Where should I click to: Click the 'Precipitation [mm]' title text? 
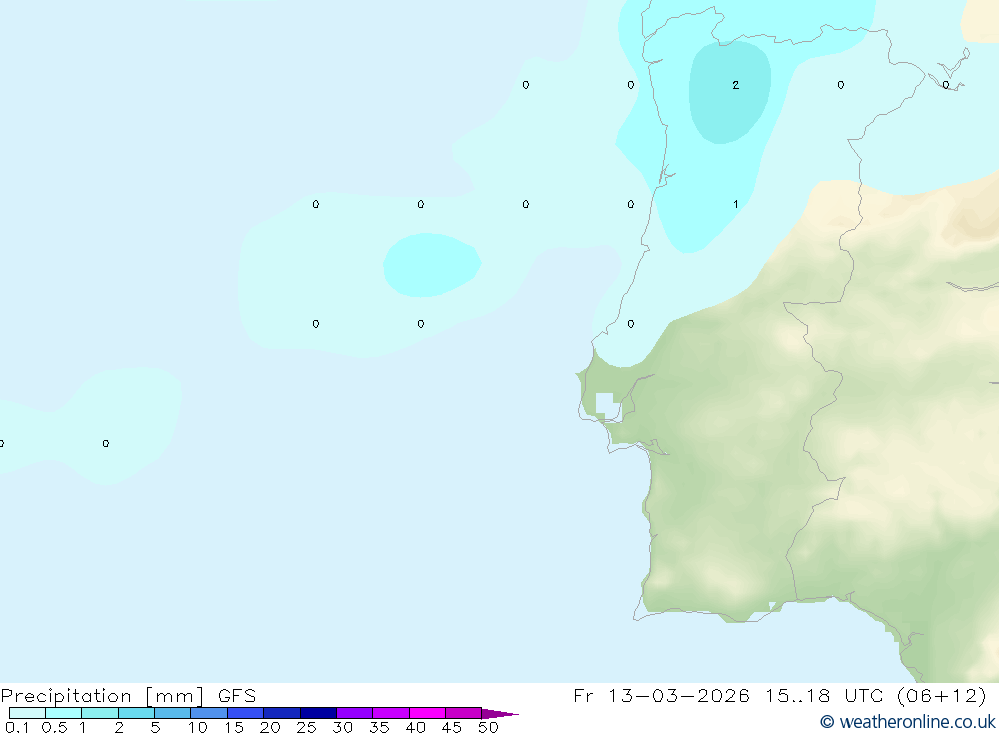pos(103,695)
